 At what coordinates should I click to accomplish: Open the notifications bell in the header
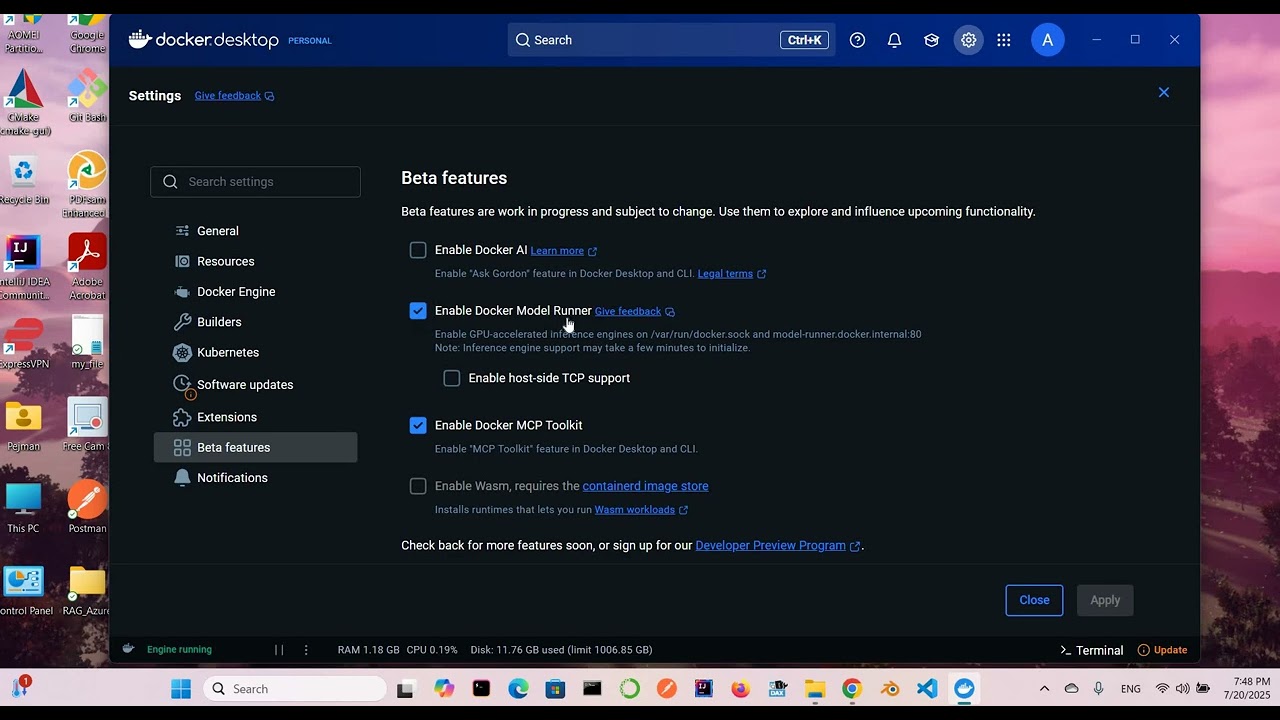coord(894,40)
